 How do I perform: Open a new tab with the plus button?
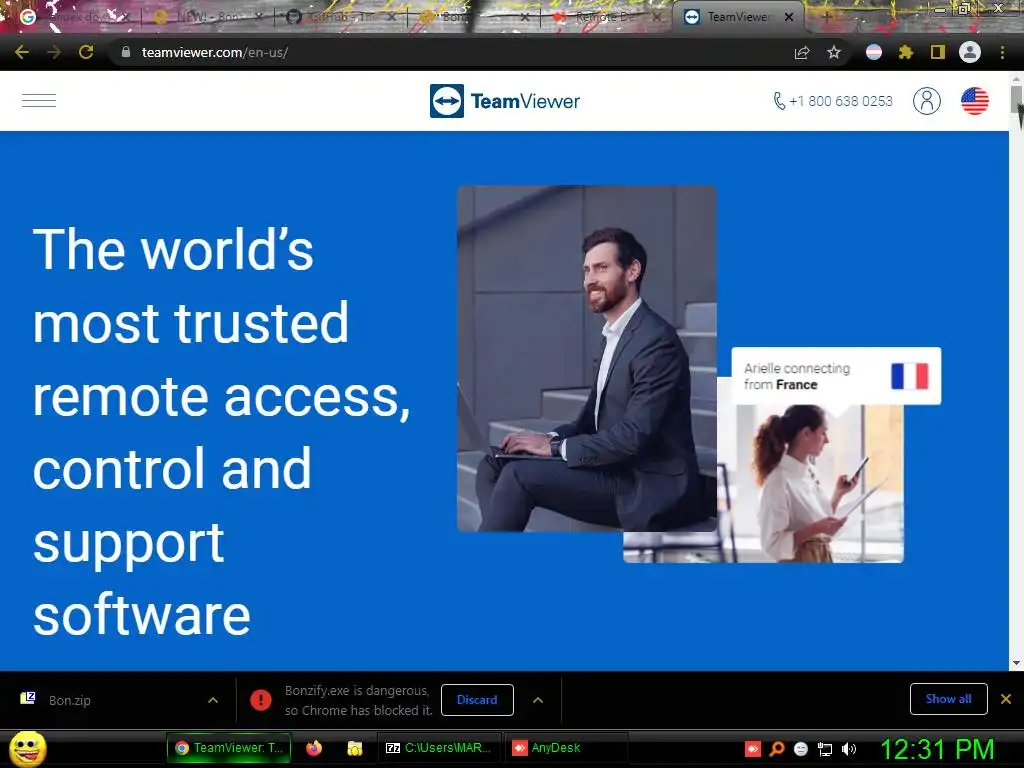click(826, 17)
